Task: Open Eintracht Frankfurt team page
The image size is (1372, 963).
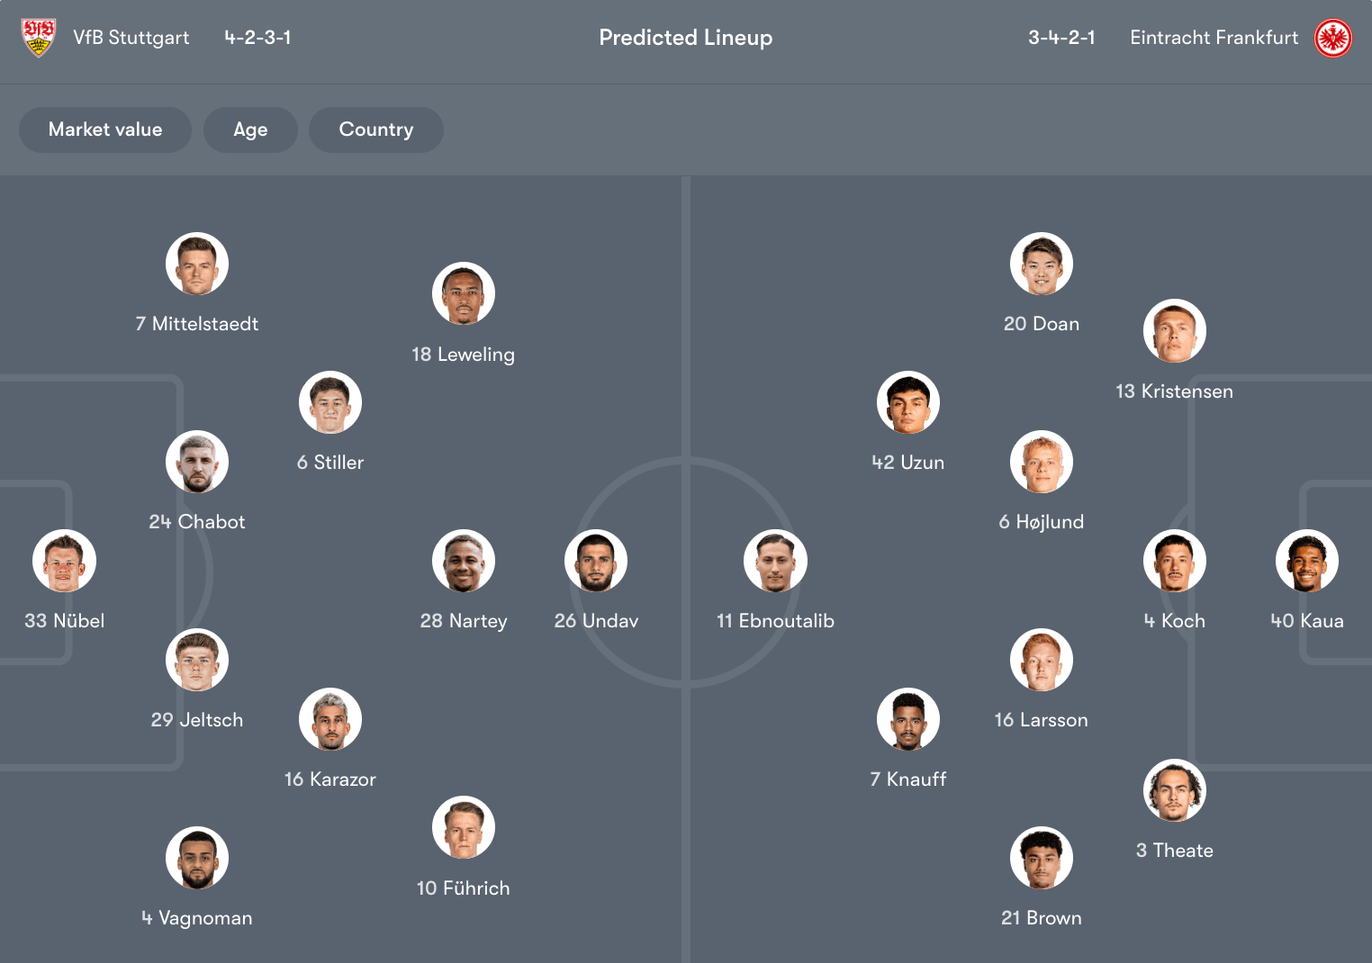Action: [1213, 37]
